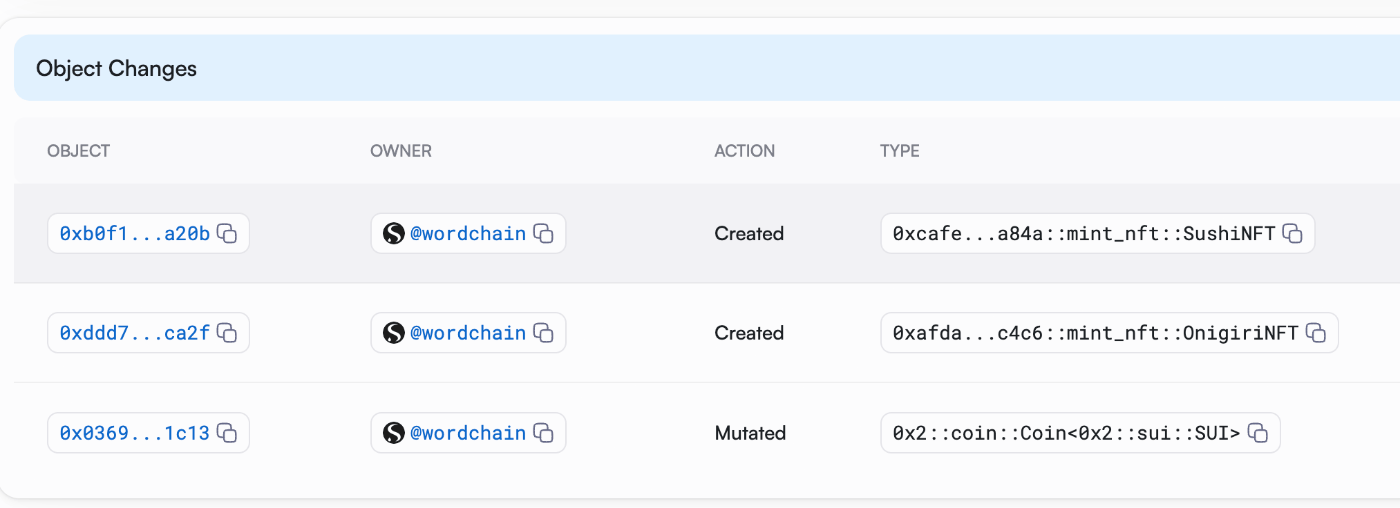Copy the SushiNFT type string

click(x=1292, y=234)
